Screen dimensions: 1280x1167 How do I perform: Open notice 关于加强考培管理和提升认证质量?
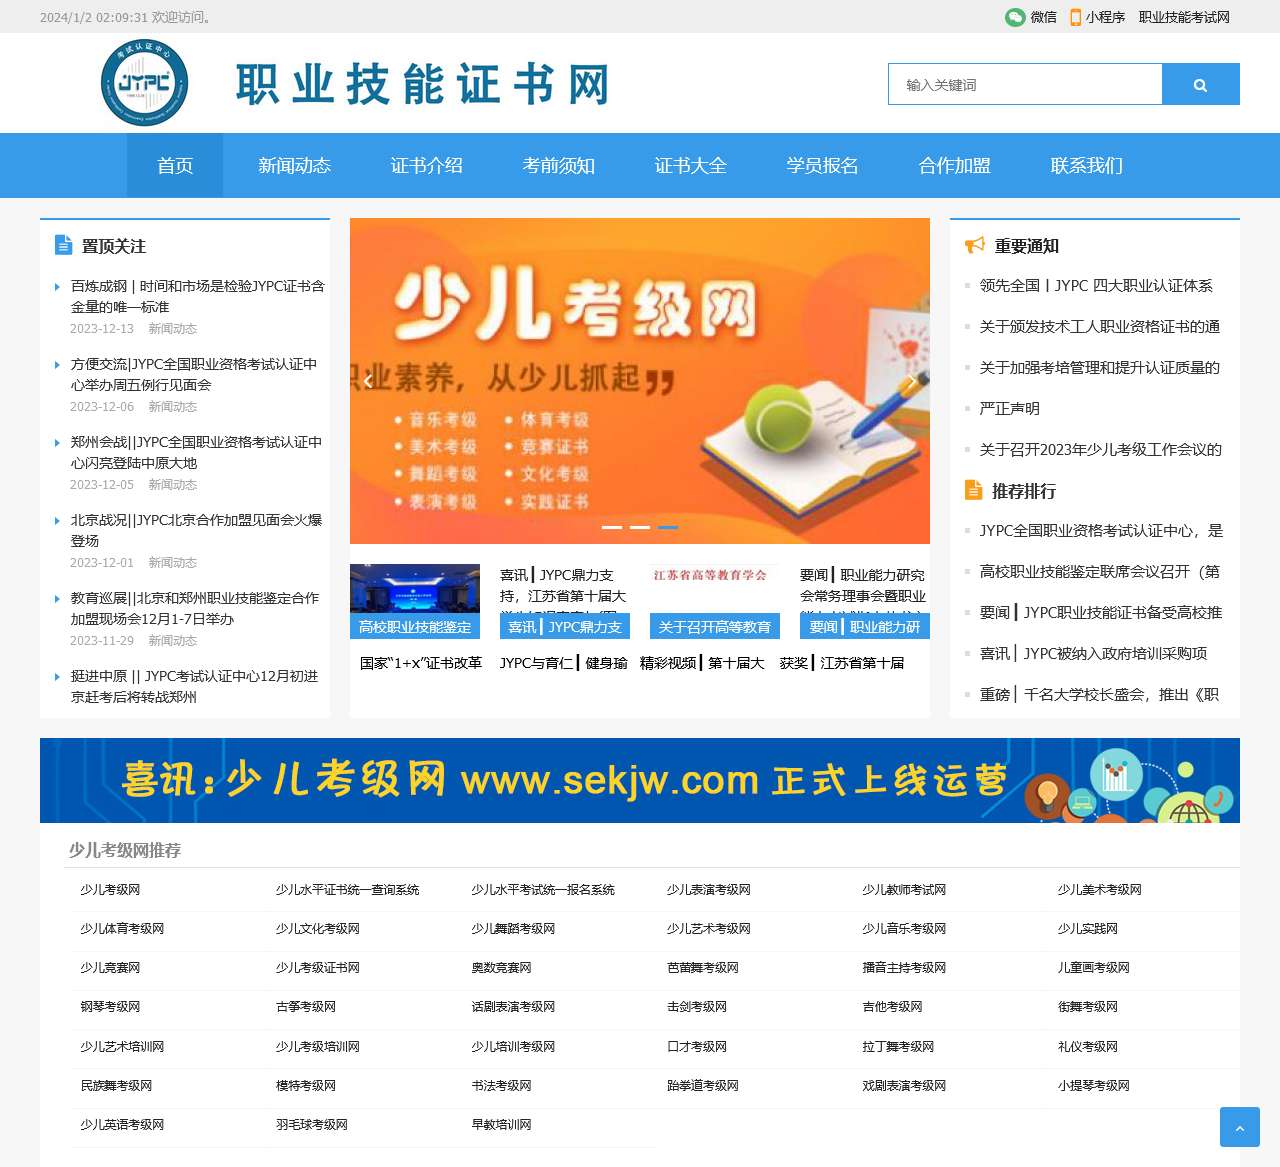[1100, 367]
